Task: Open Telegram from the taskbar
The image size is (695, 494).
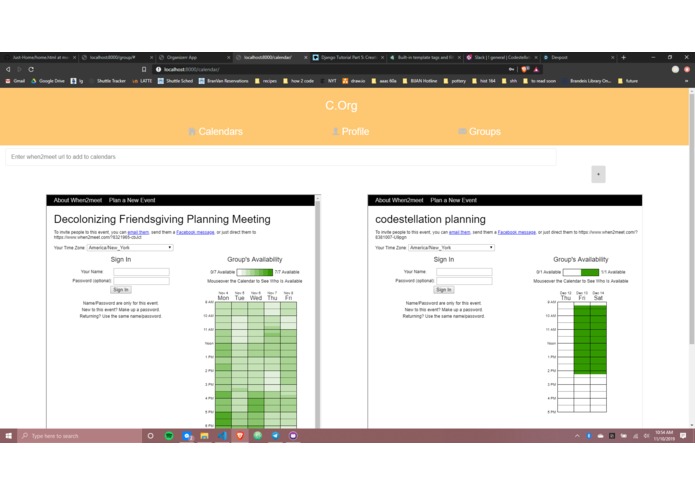Action: click(x=275, y=436)
